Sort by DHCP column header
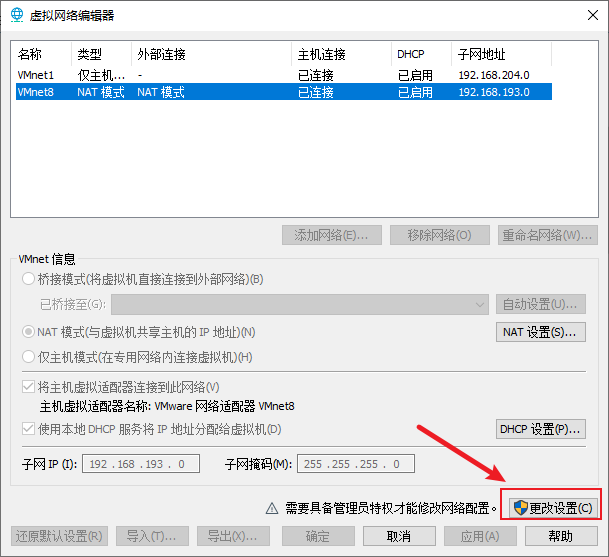The image size is (609, 557). tap(421, 54)
